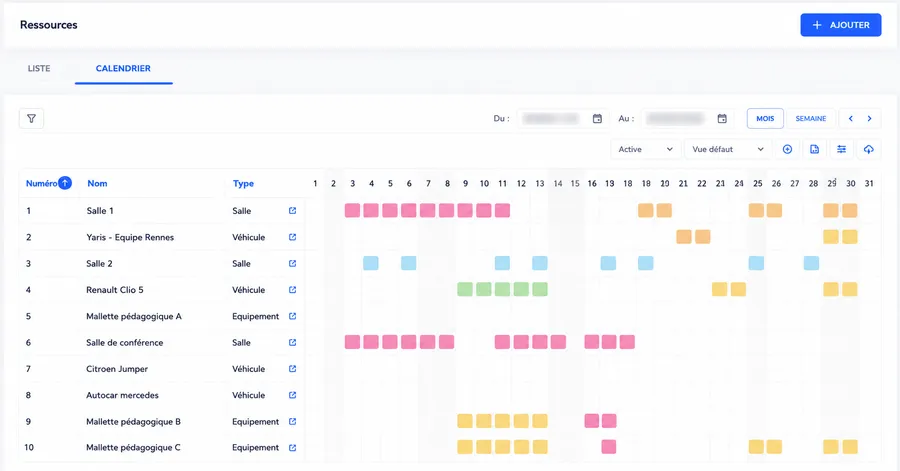Click the Salle 1 resource name
The height and width of the screenshot is (471, 900).
[x=100, y=211]
